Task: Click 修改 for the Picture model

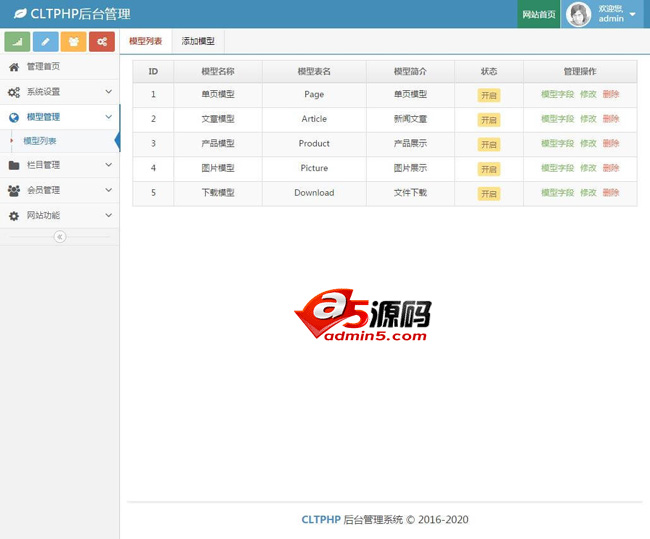Action: 588,168
